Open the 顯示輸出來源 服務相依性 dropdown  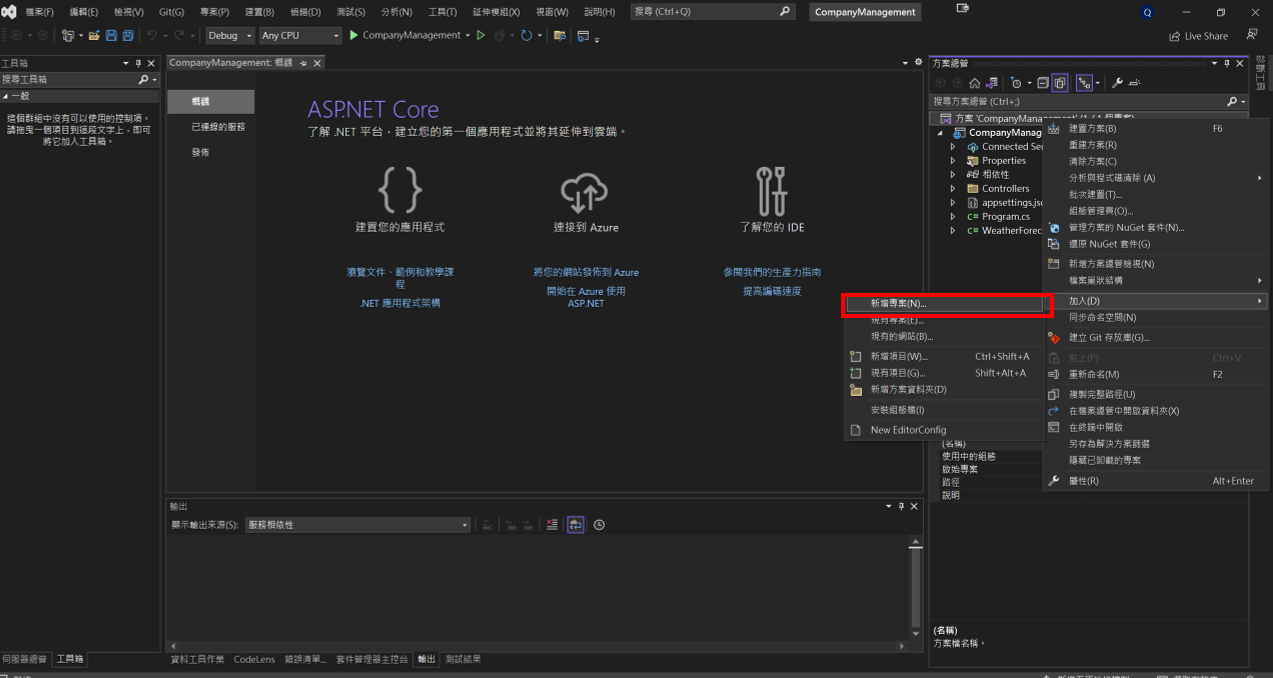tap(357, 524)
